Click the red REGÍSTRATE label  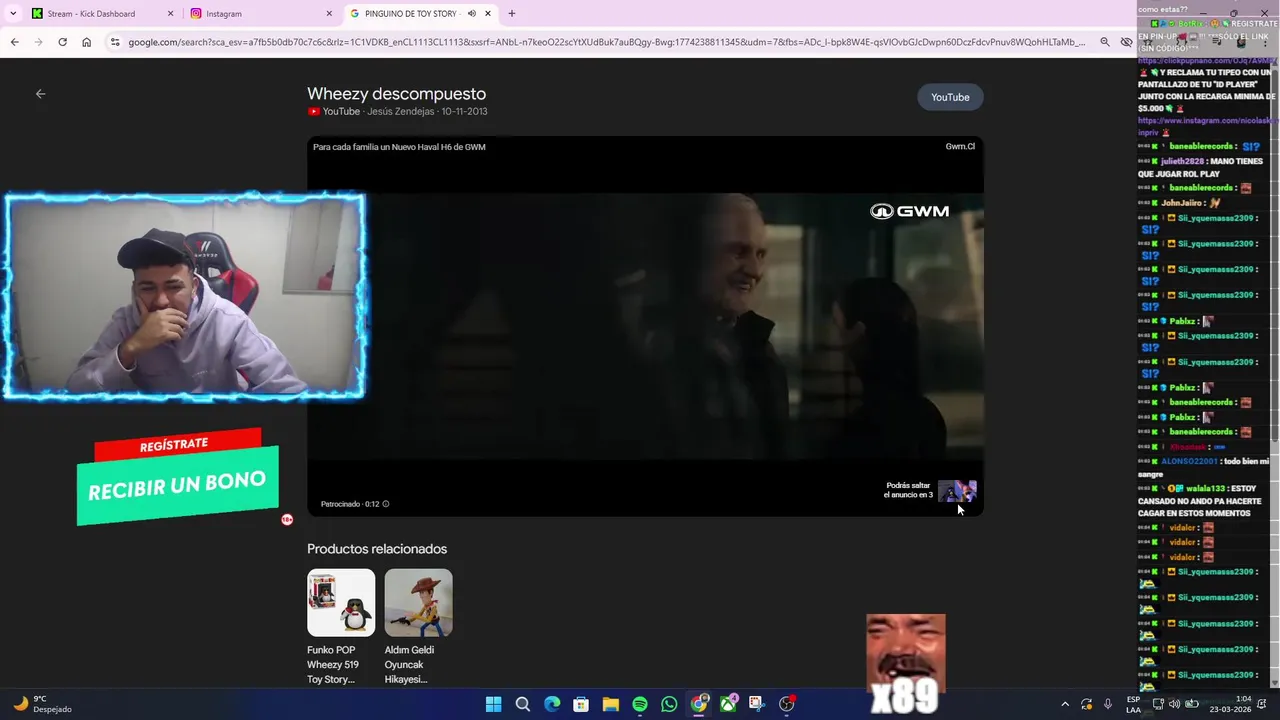click(x=177, y=444)
